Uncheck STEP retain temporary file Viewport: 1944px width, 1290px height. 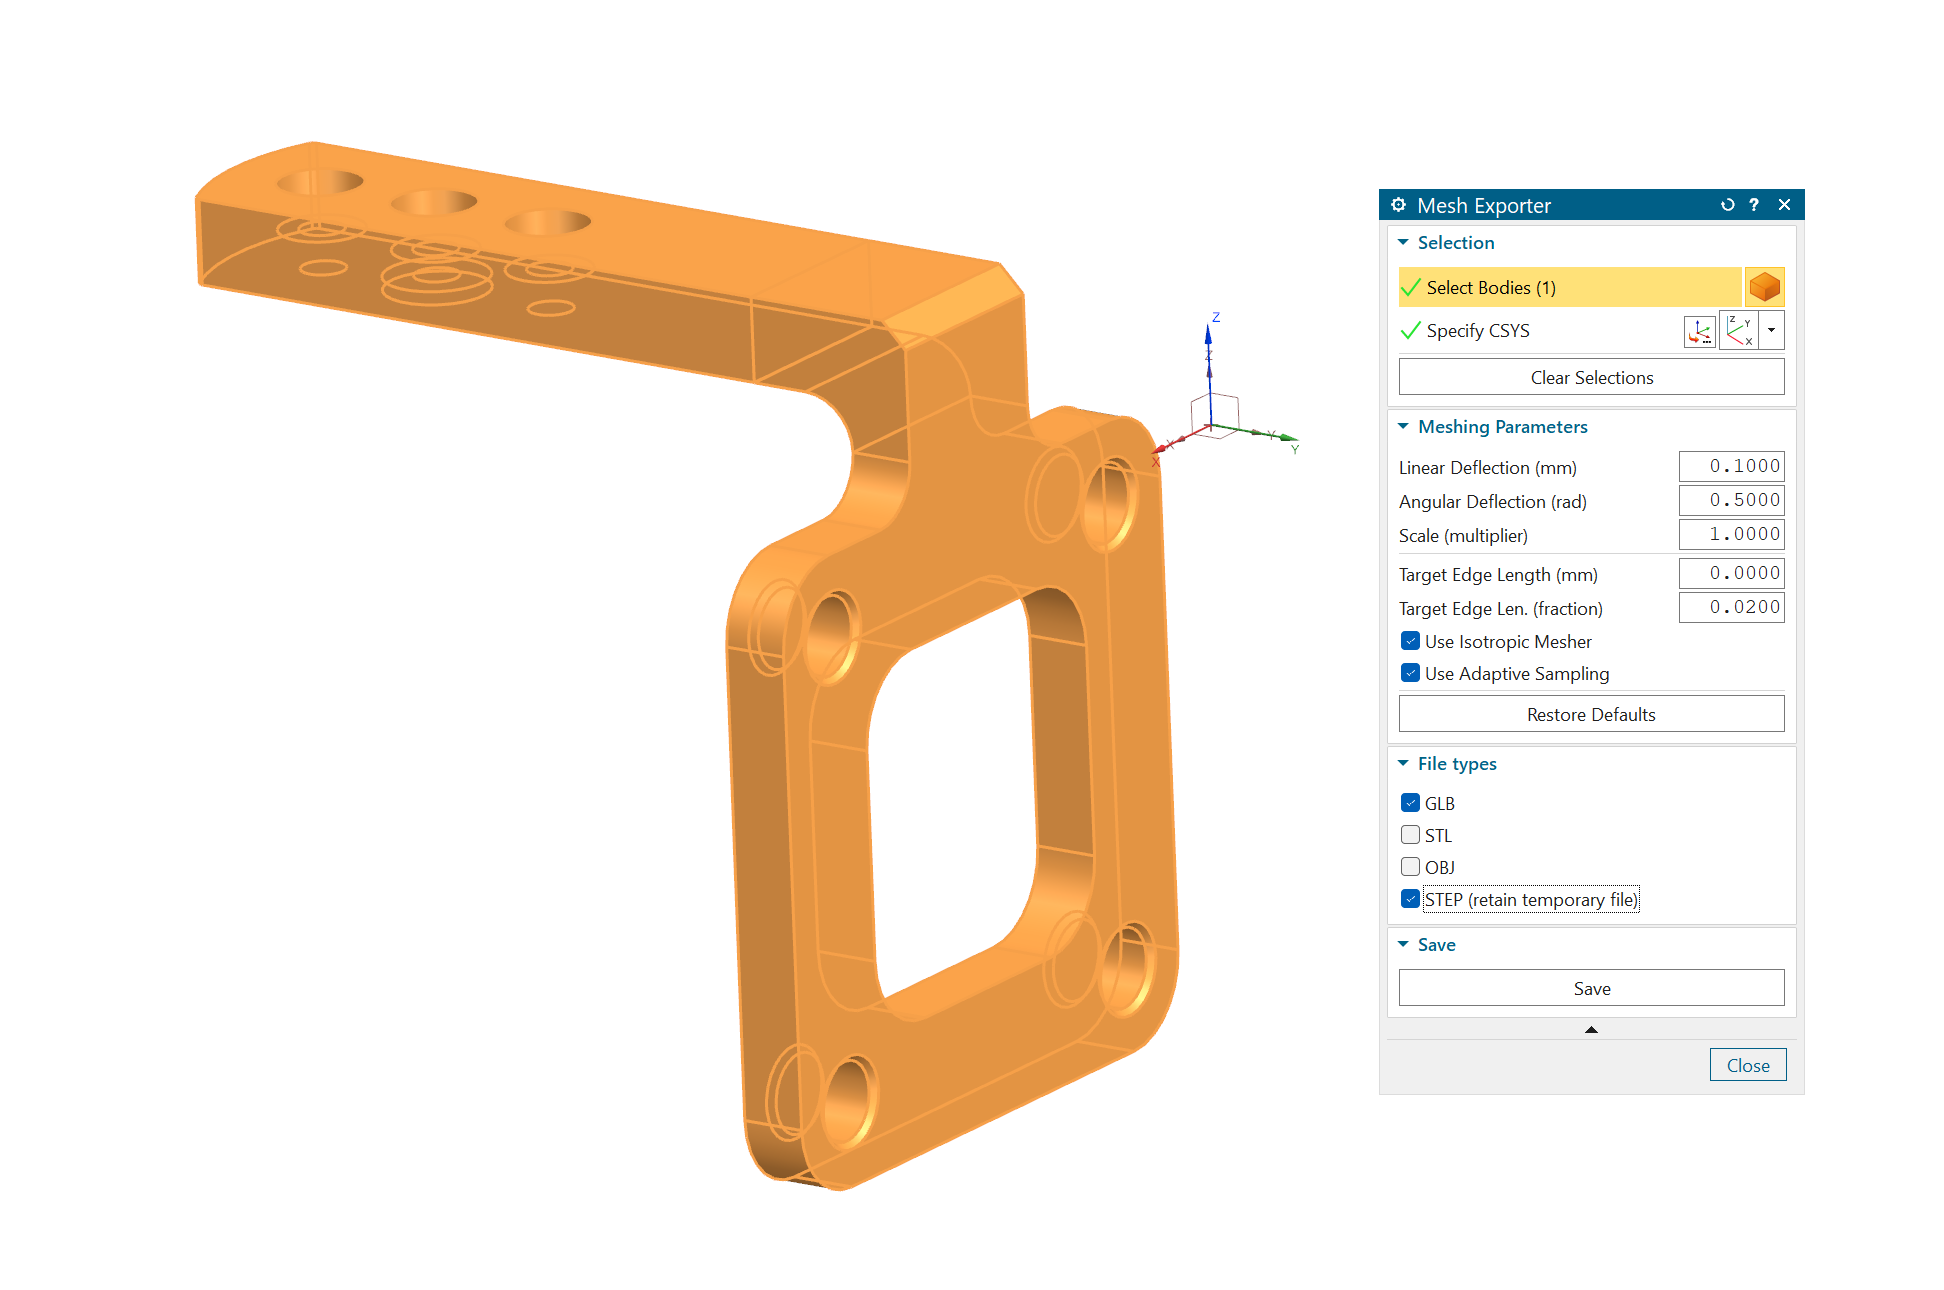pyautogui.click(x=1410, y=899)
